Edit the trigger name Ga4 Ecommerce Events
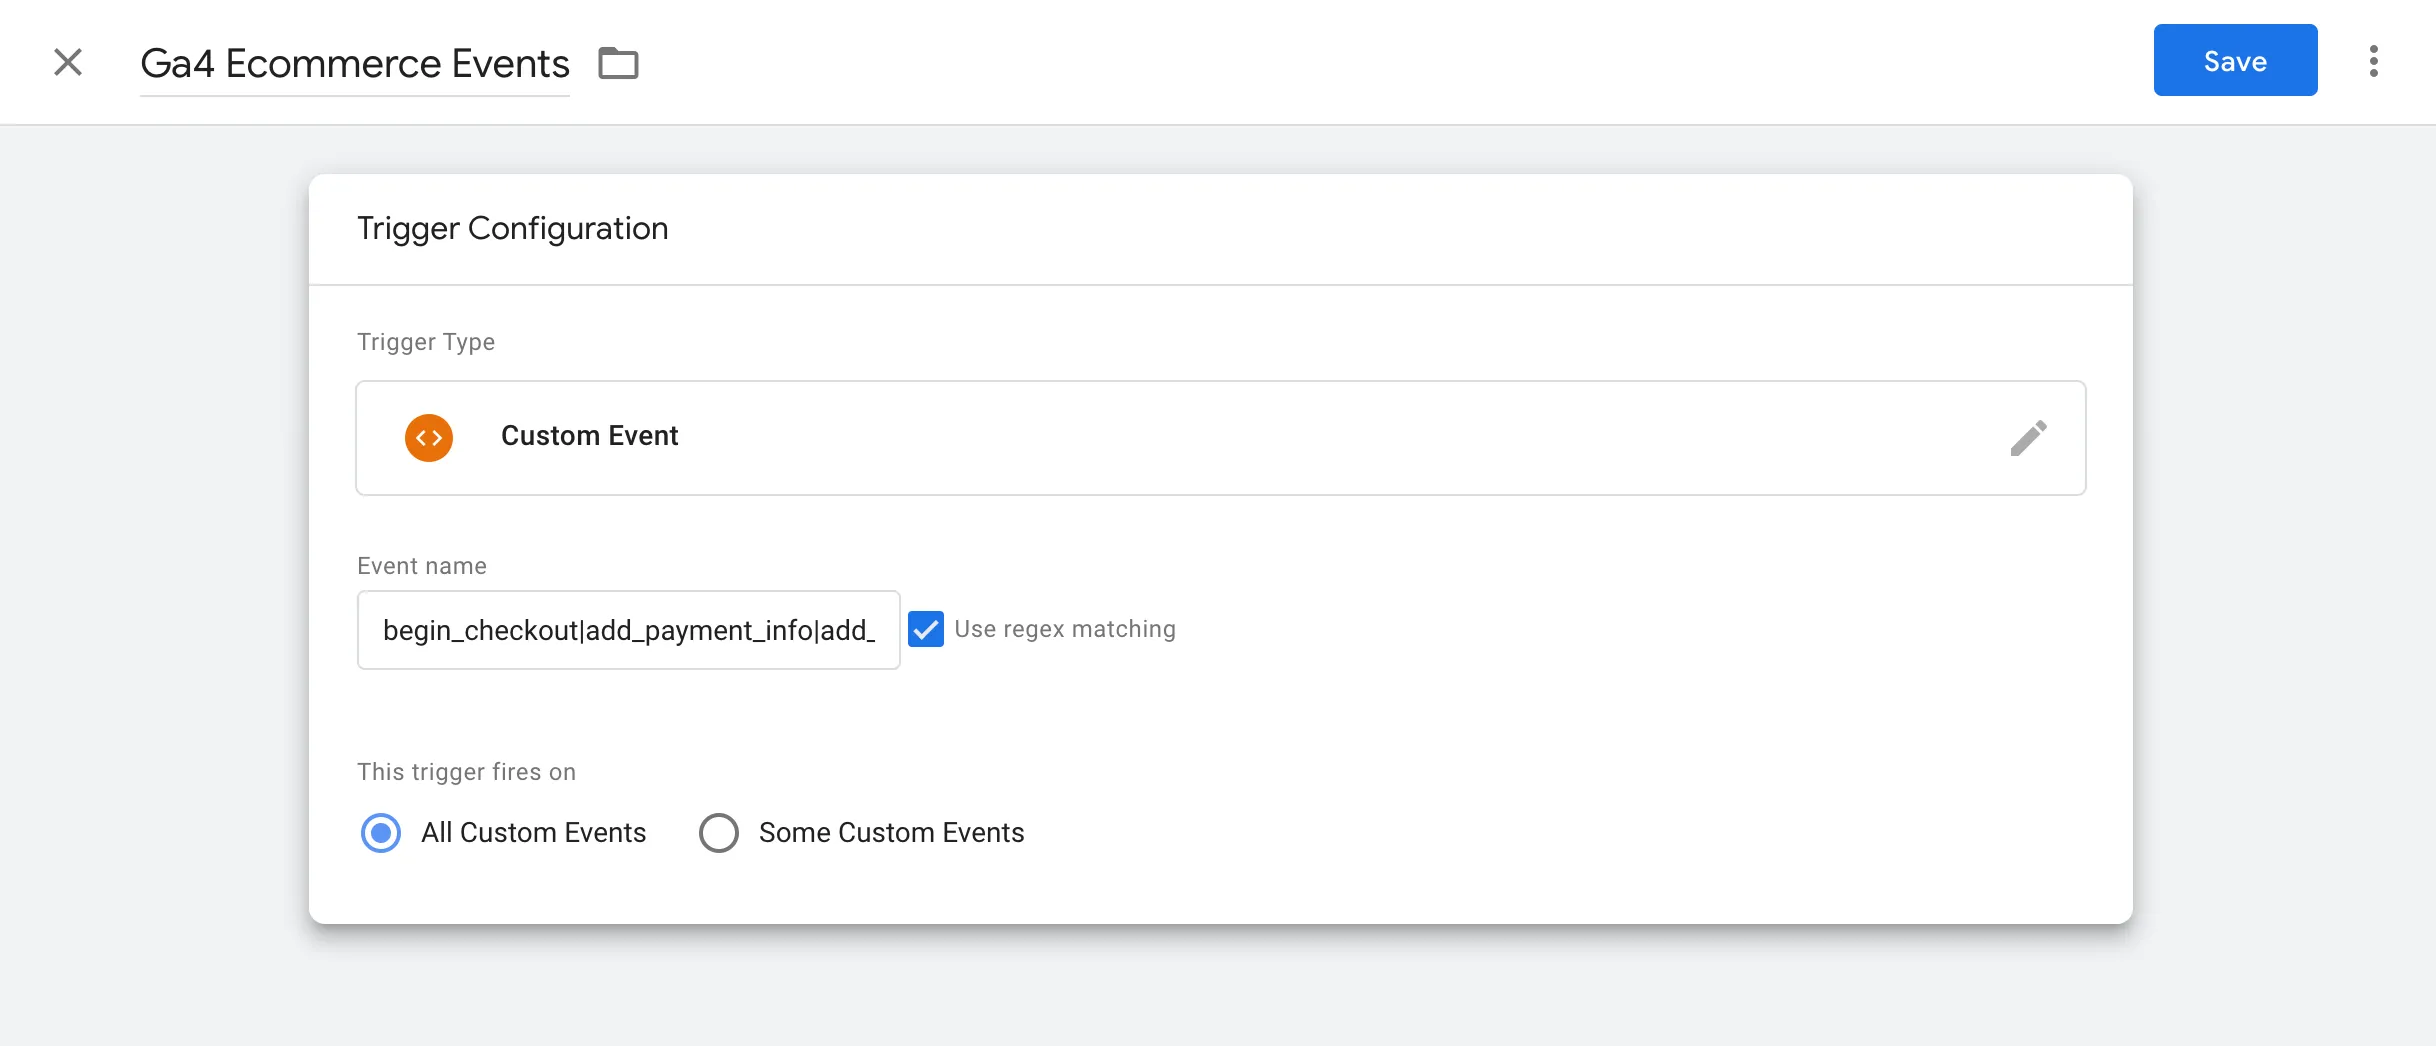The width and height of the screenshot is (2436, 1046). click(355, 64)
